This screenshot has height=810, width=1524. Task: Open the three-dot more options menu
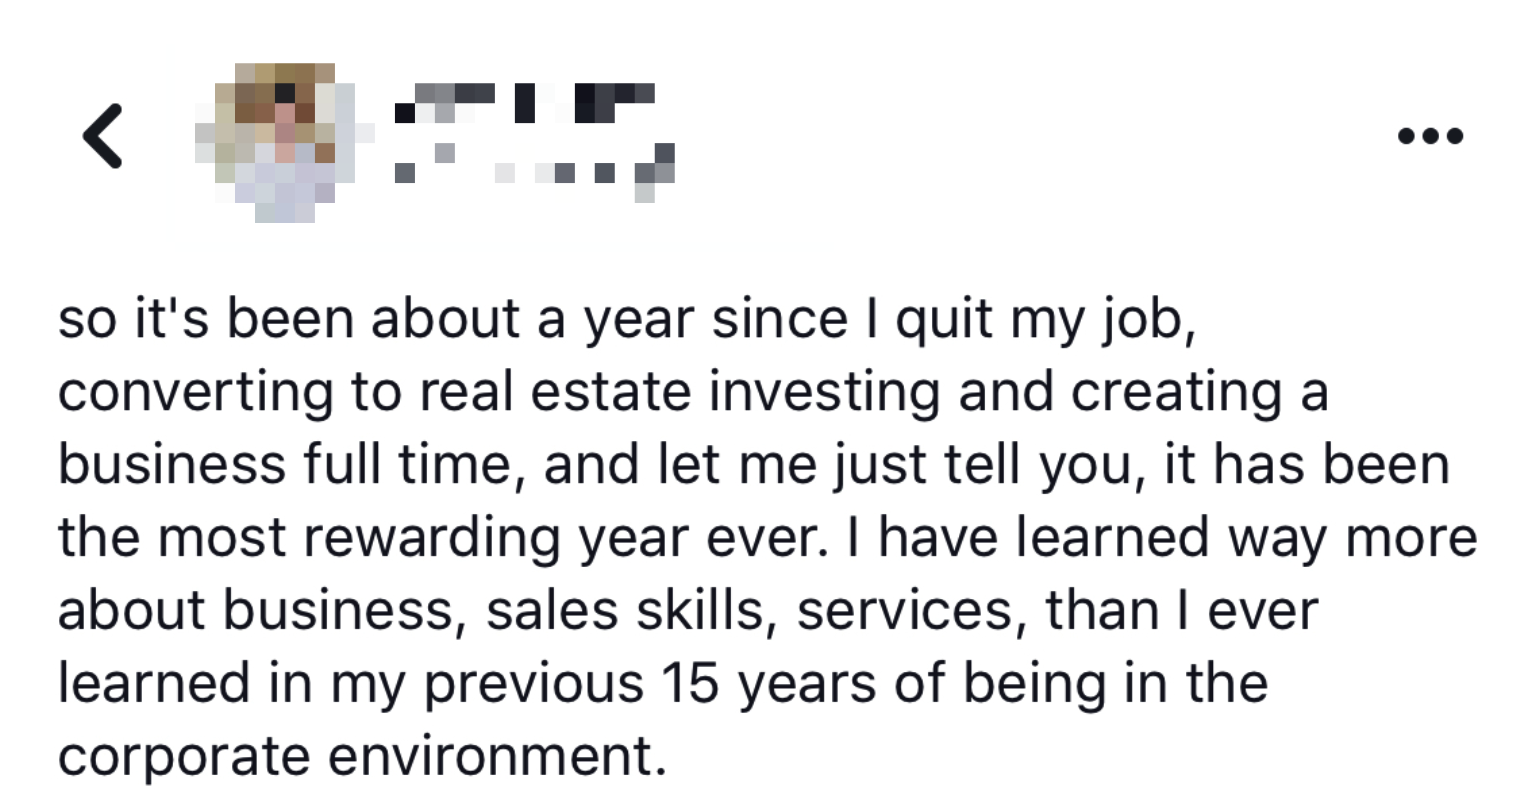click(1431, 135)
